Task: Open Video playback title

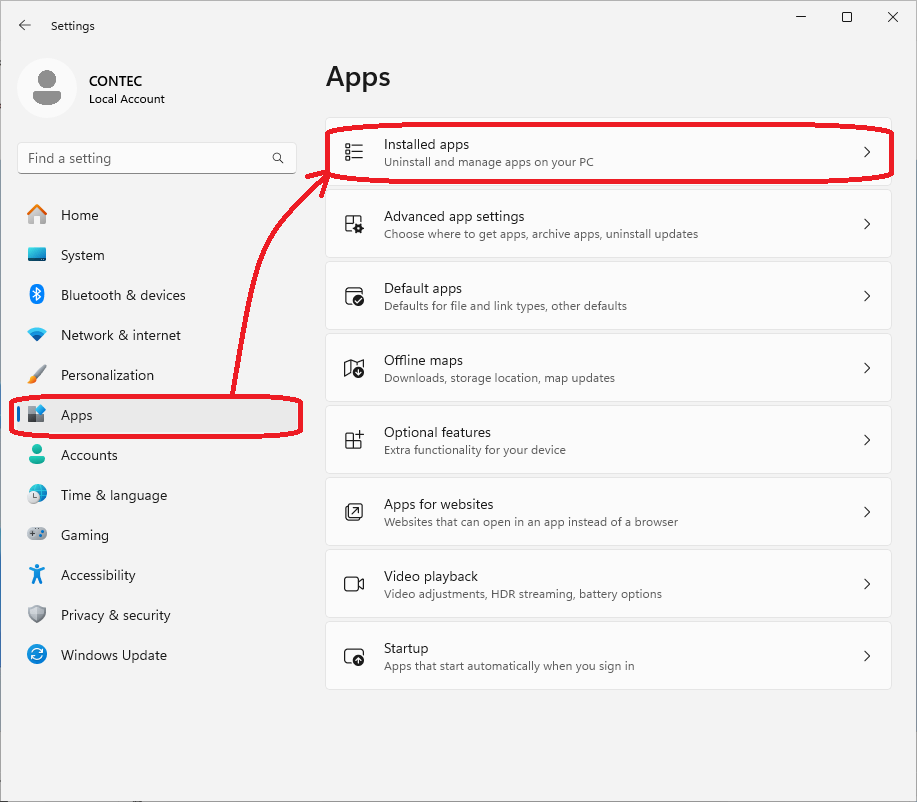Action: (430, 576)
